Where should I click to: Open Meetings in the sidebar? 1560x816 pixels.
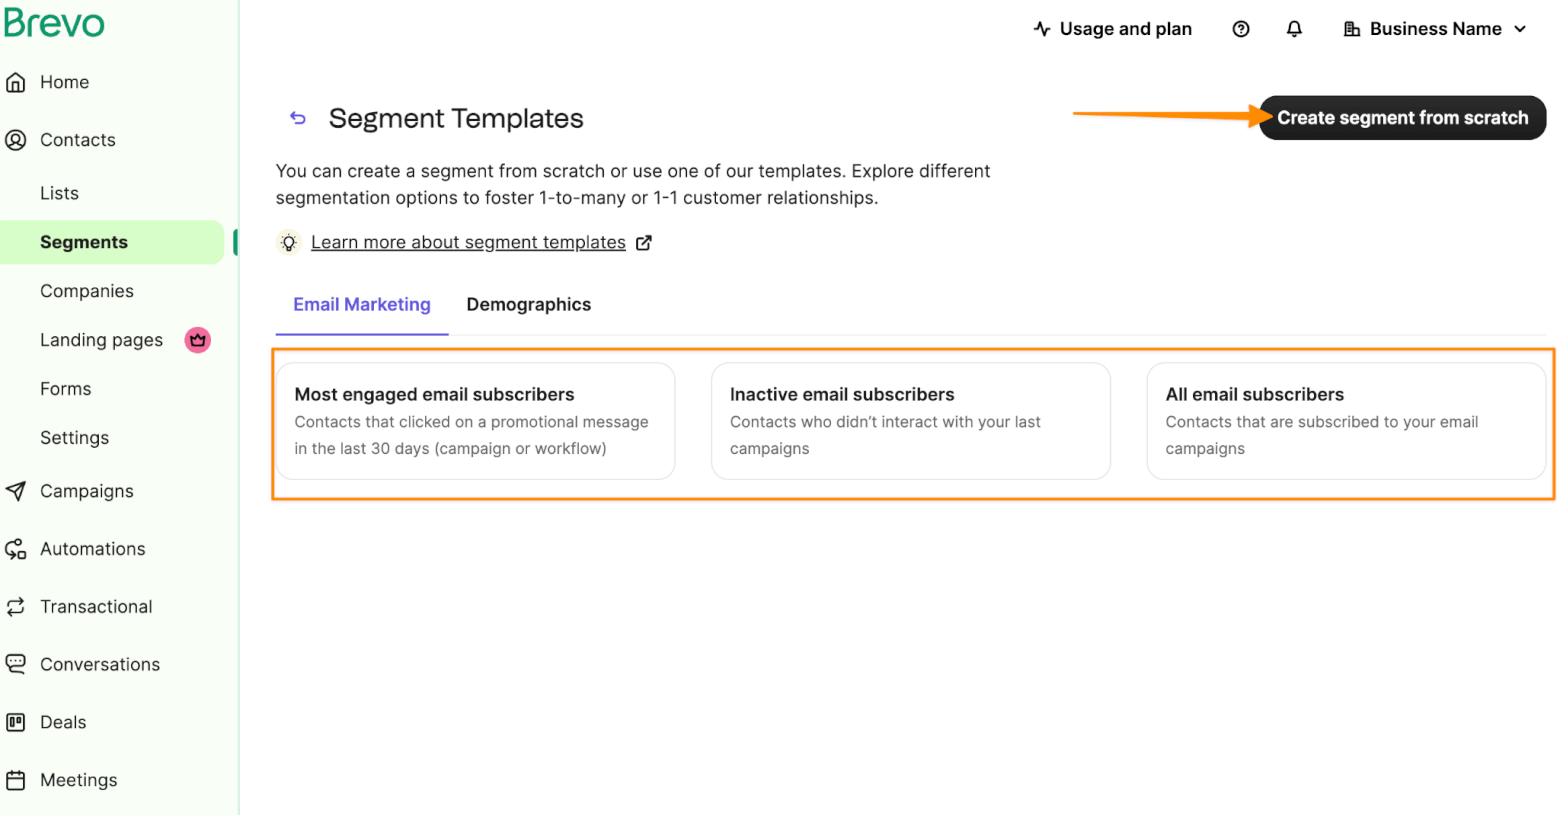(79, 780)
